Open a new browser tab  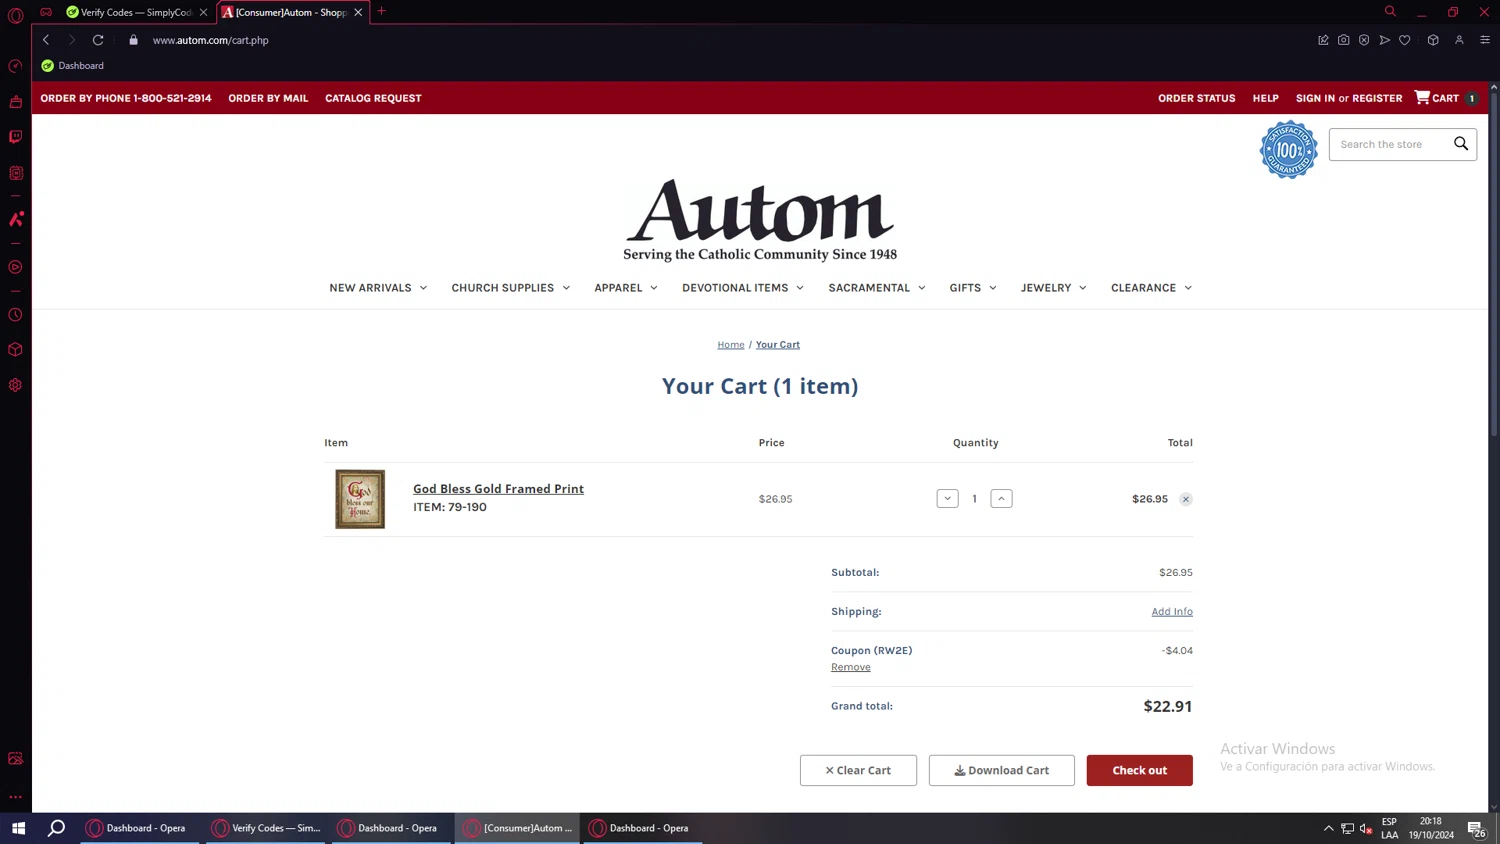point(381,12)
